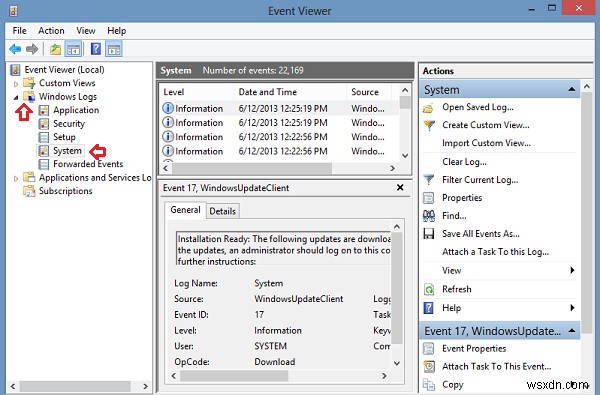
Task: Open the Help menu in menu bar
Action: [116, 31]
